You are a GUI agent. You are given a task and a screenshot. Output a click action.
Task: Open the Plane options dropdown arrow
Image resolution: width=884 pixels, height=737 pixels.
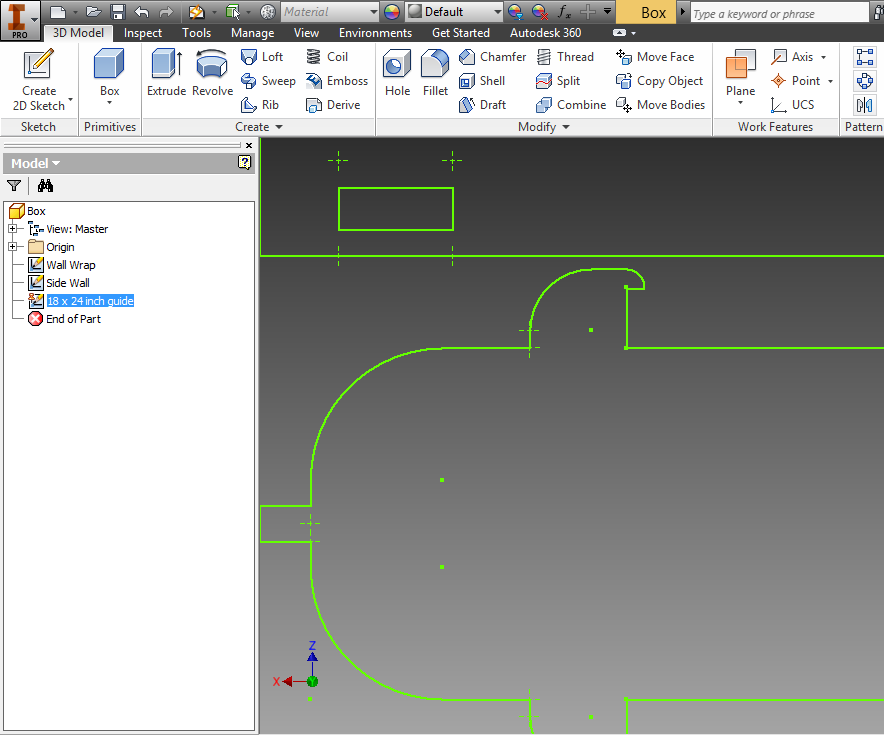point(740,103)
